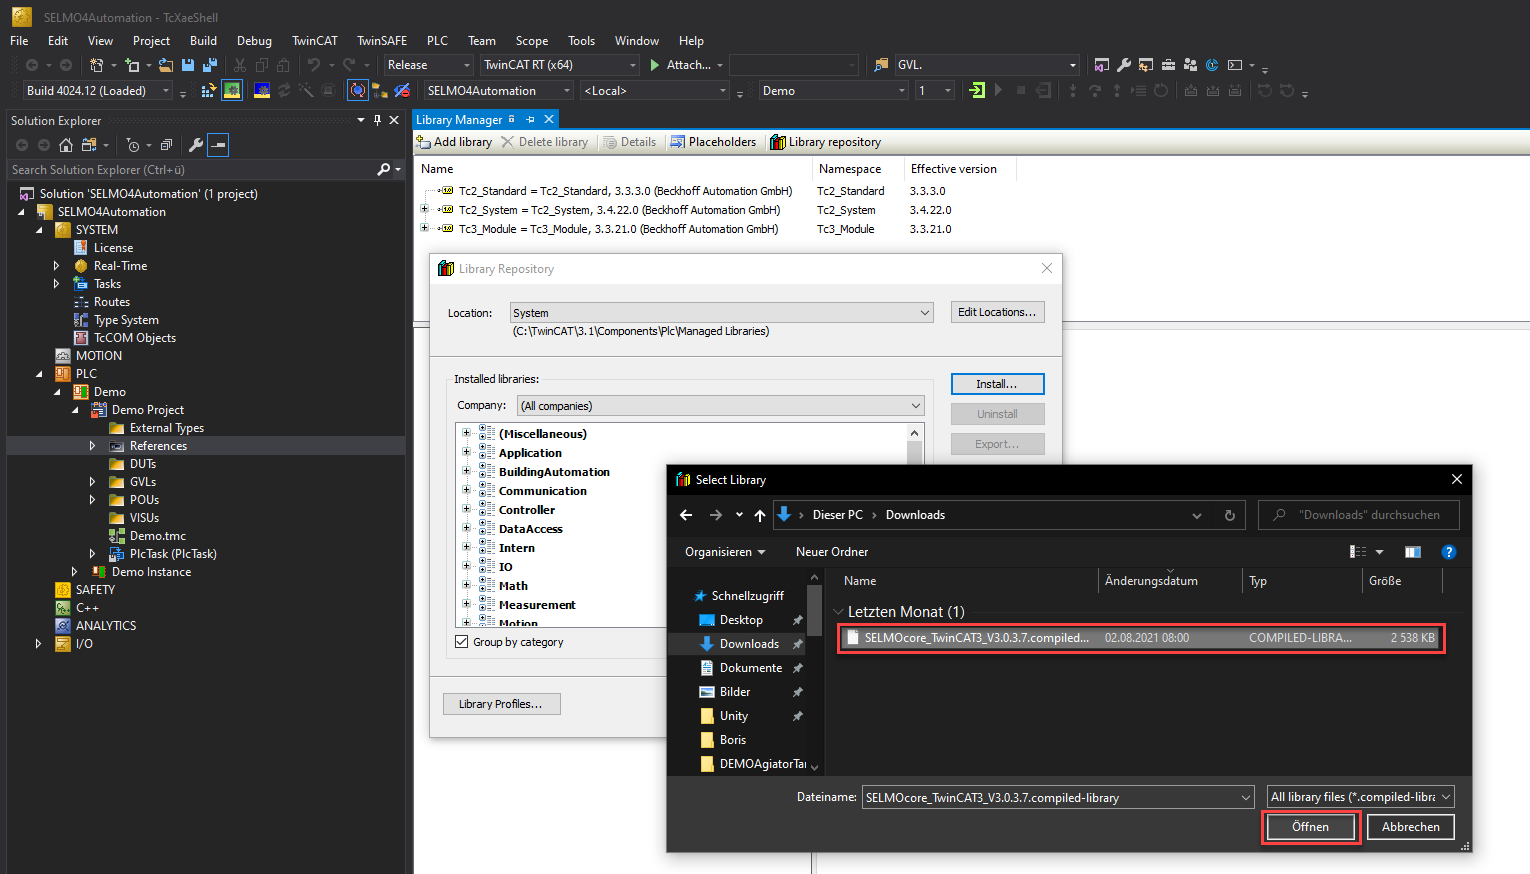This screenshot has width=1530, height=874.
Task: Click the Library Profiles... button
Action: pos(501,704)
